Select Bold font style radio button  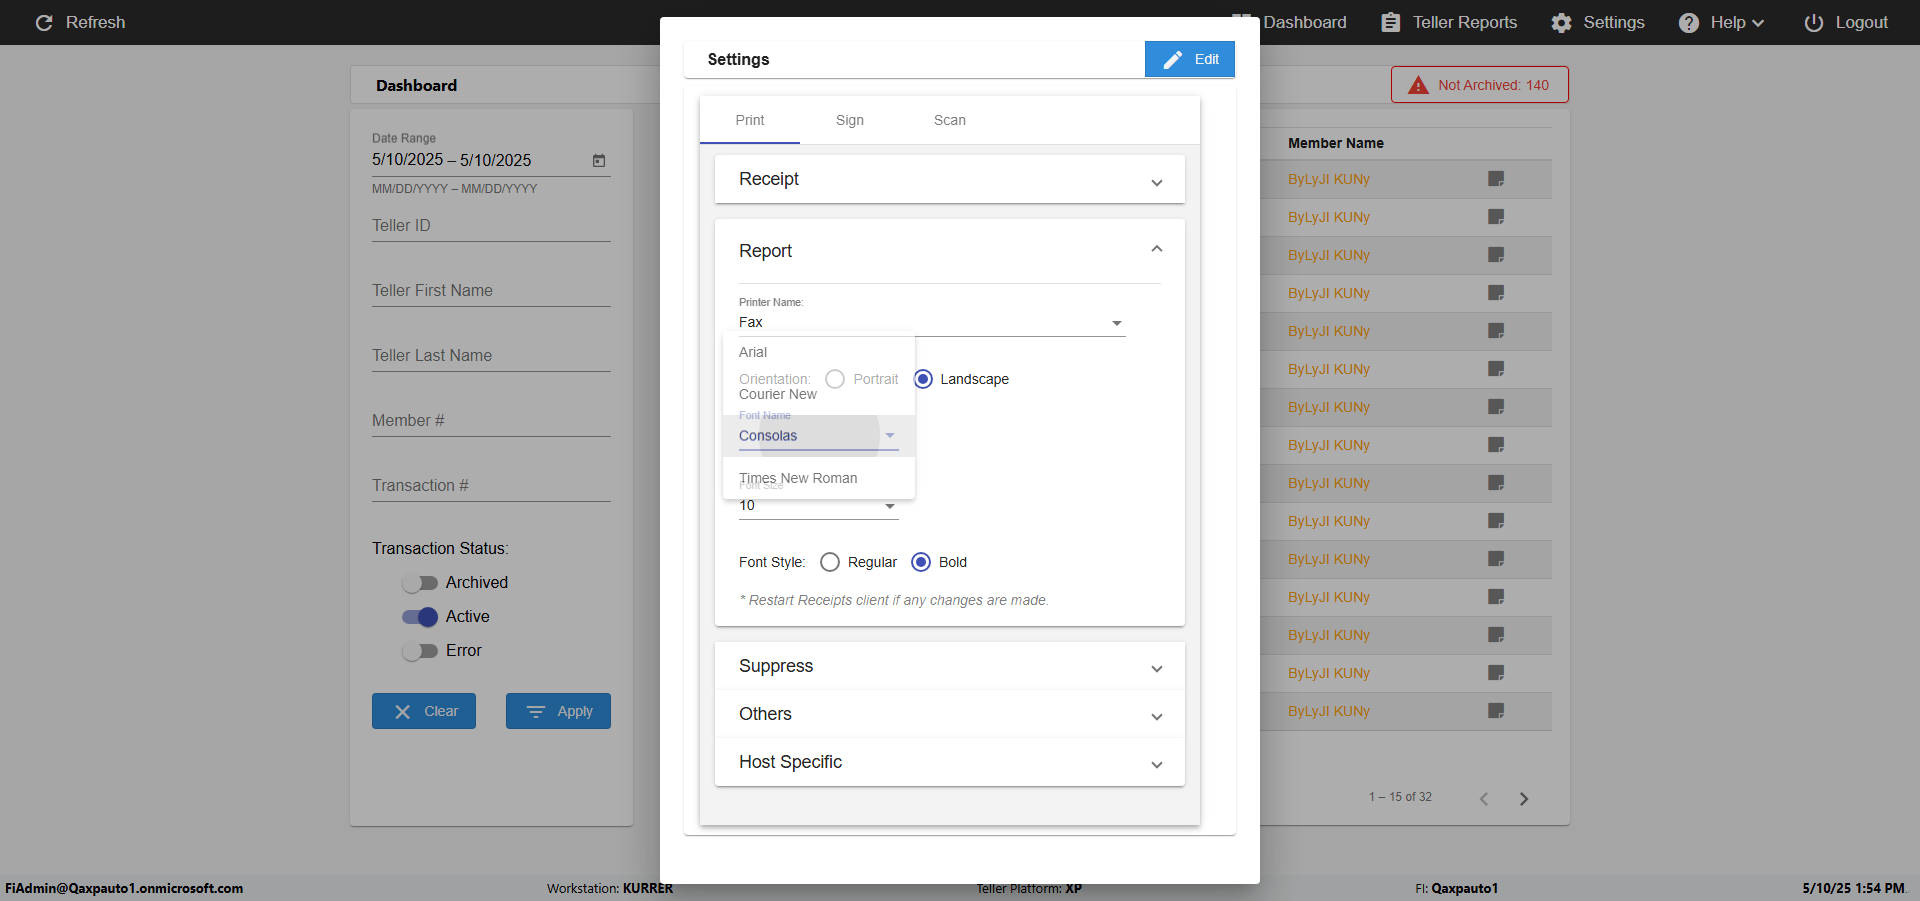(921, 562)
